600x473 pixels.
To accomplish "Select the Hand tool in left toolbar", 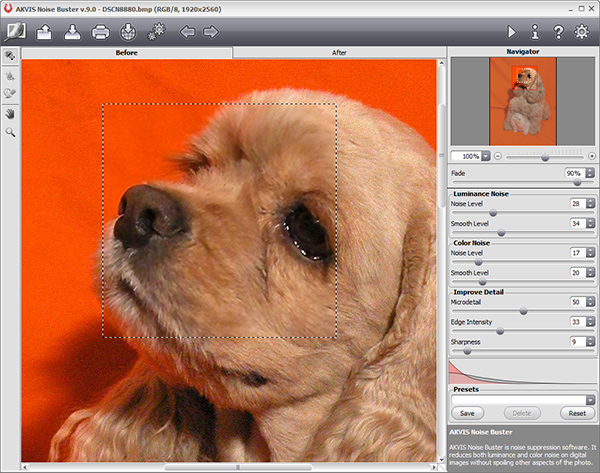I will coord(11,113).
